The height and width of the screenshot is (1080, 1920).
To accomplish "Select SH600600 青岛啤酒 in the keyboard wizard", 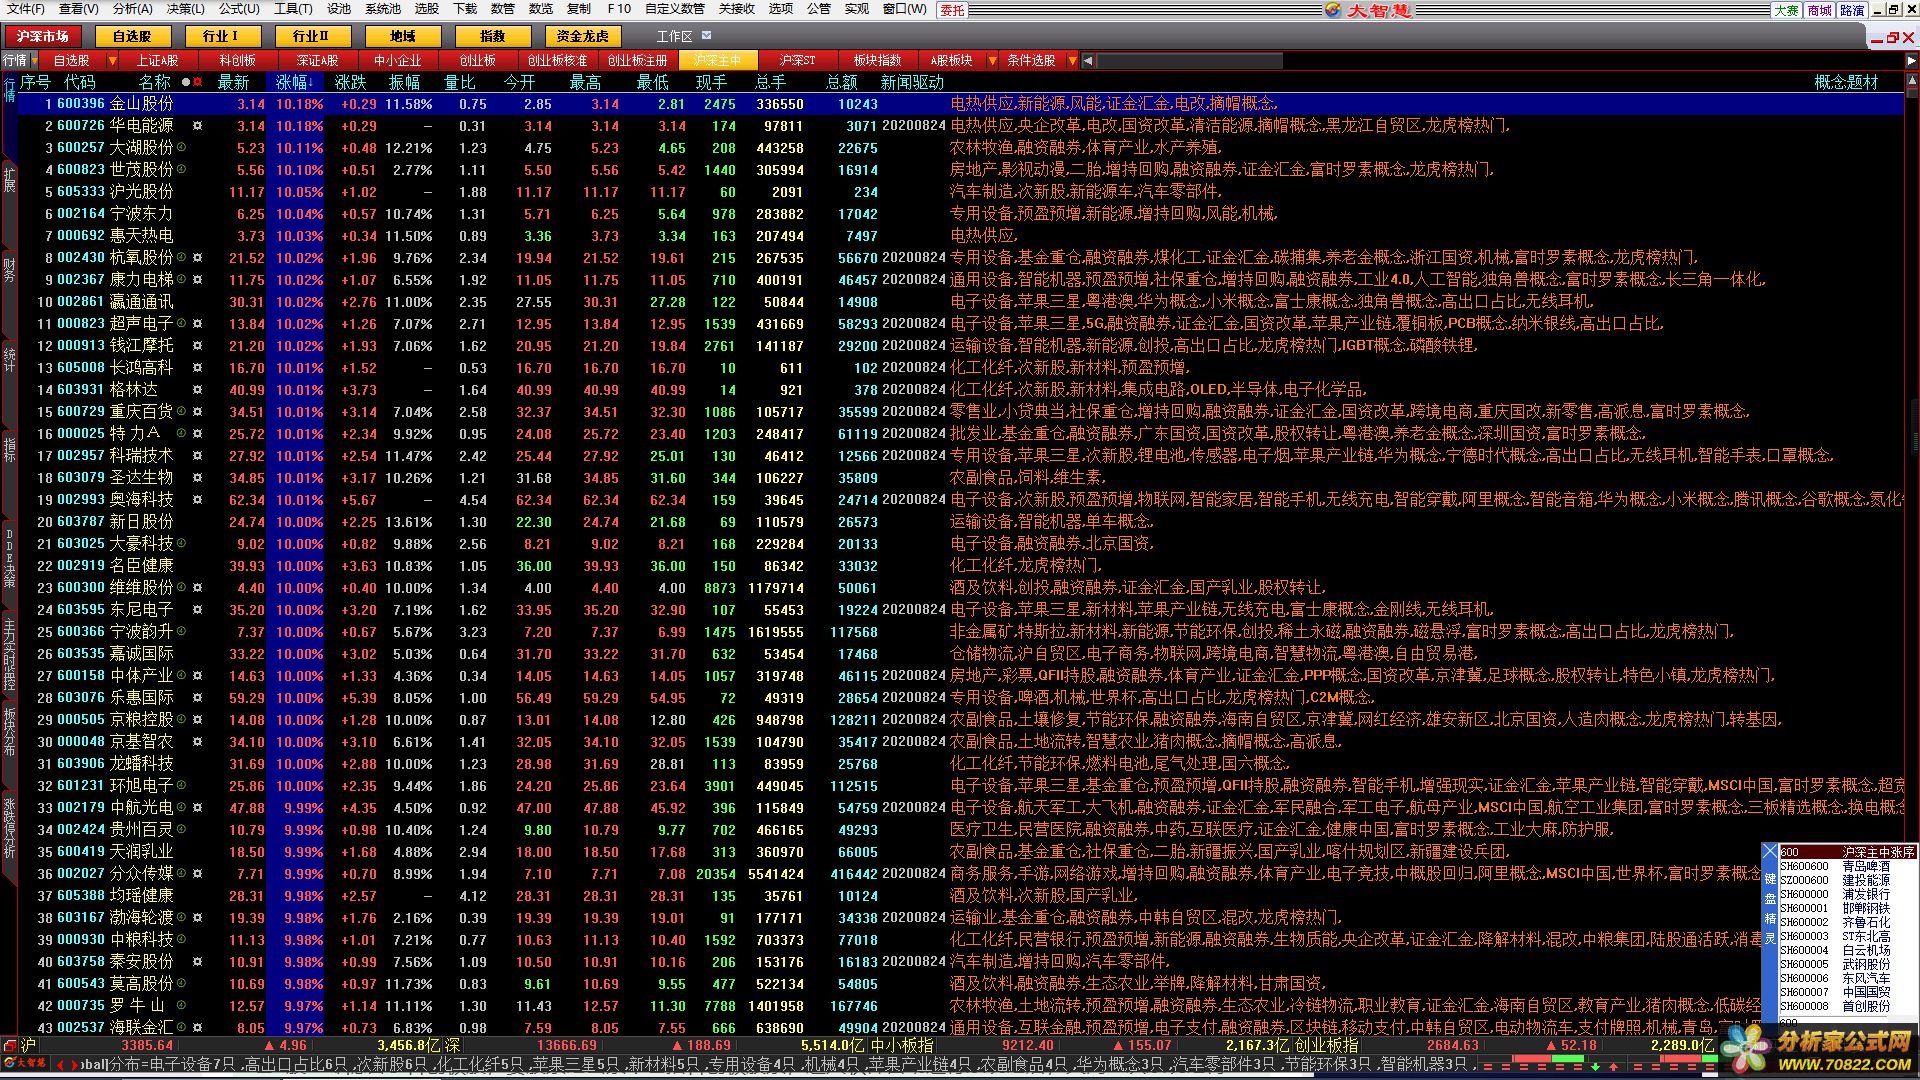I will [x=1848, y=867].
